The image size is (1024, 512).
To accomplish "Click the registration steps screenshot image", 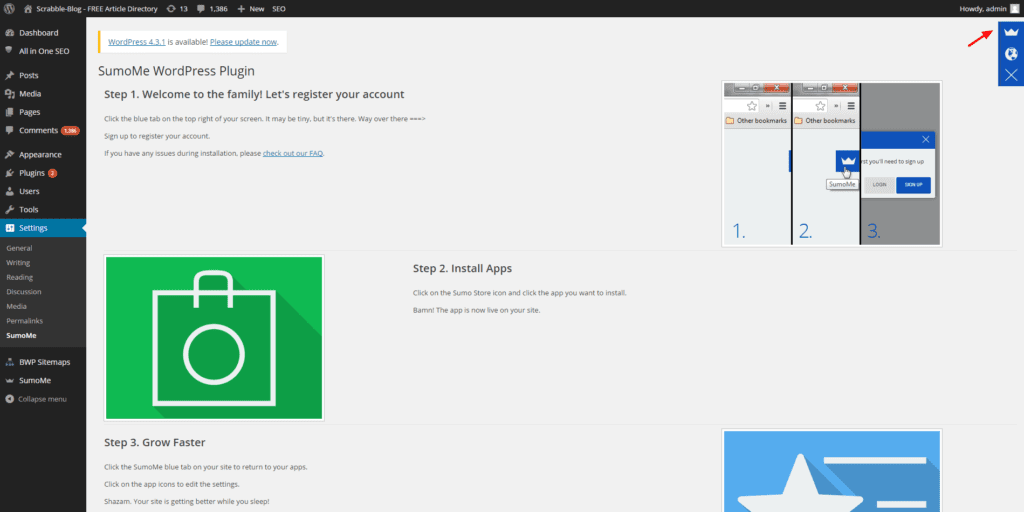I will 831,164.
